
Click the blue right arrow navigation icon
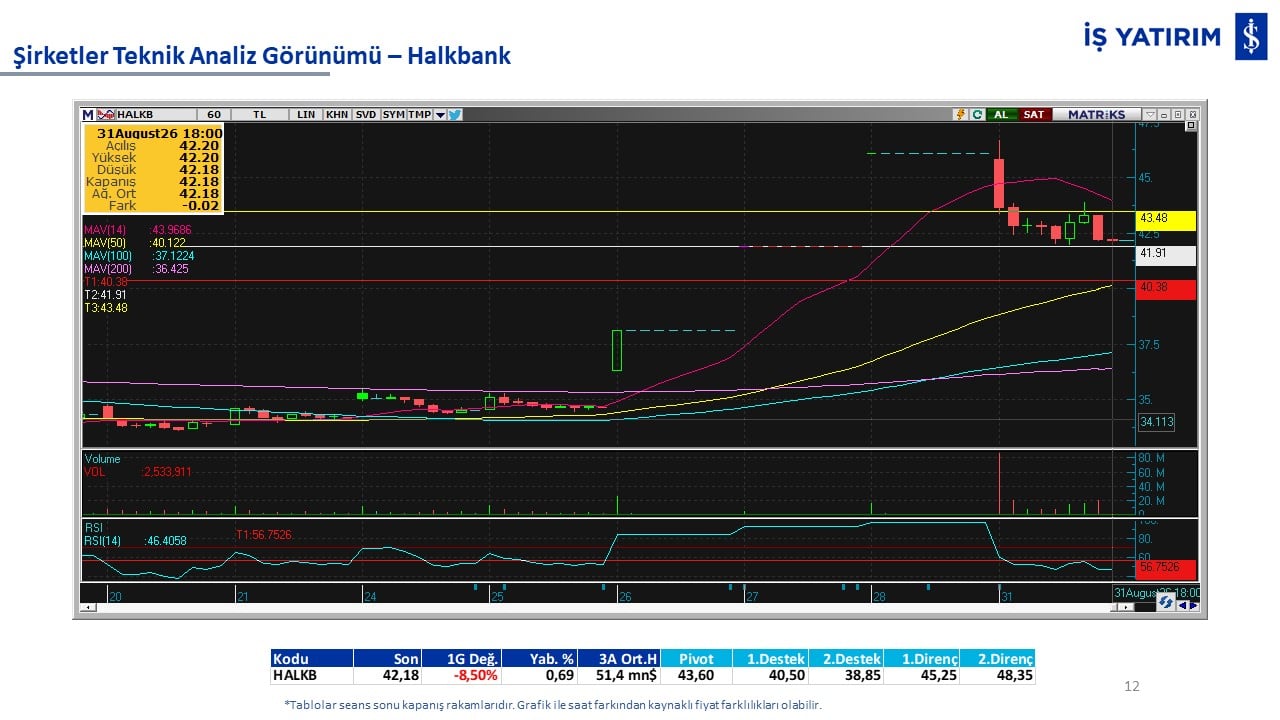click(x=1194, y=605)
